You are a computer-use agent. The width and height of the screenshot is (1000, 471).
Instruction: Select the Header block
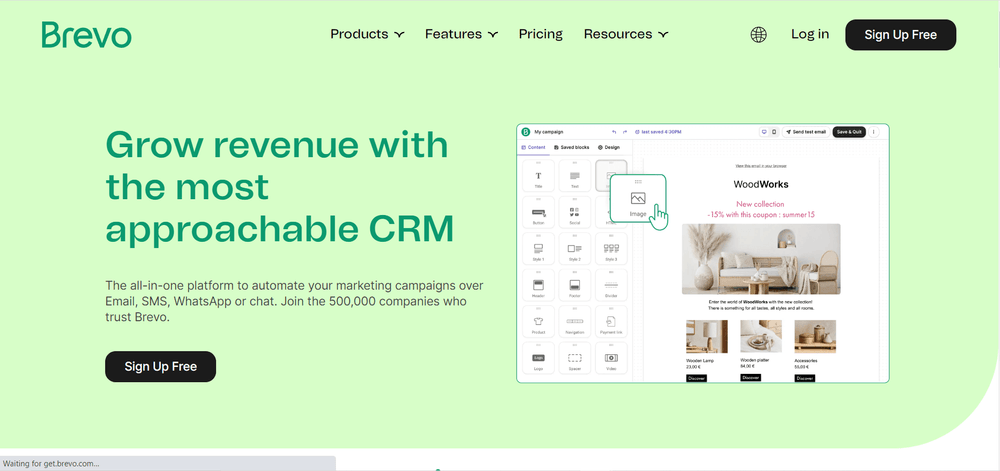click(x=538, y=285)
